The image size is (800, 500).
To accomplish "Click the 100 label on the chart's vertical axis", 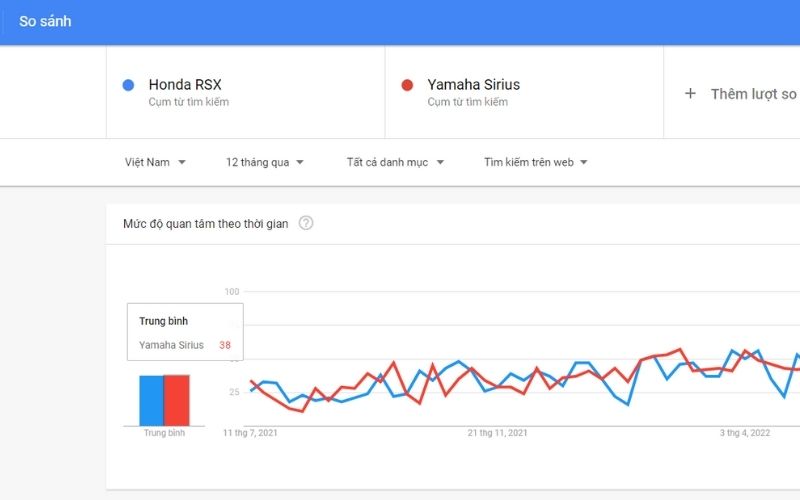I will [232, 292].
